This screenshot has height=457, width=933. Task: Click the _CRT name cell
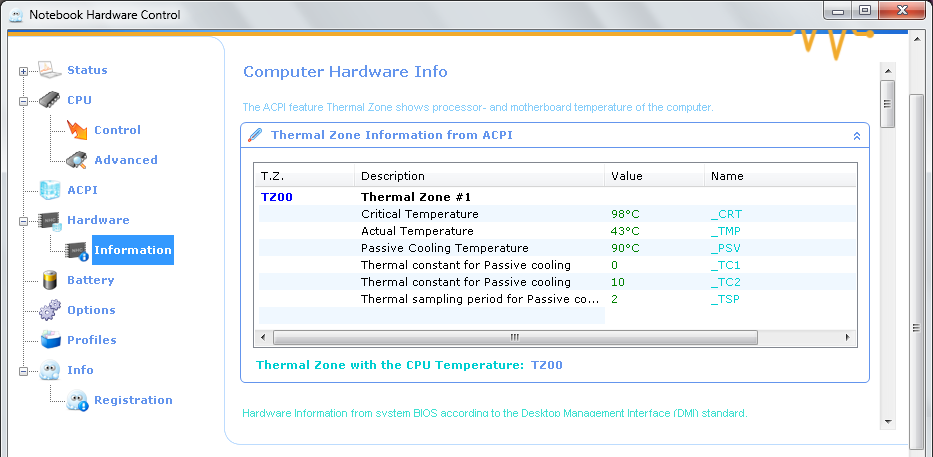(x=727, y=214)
